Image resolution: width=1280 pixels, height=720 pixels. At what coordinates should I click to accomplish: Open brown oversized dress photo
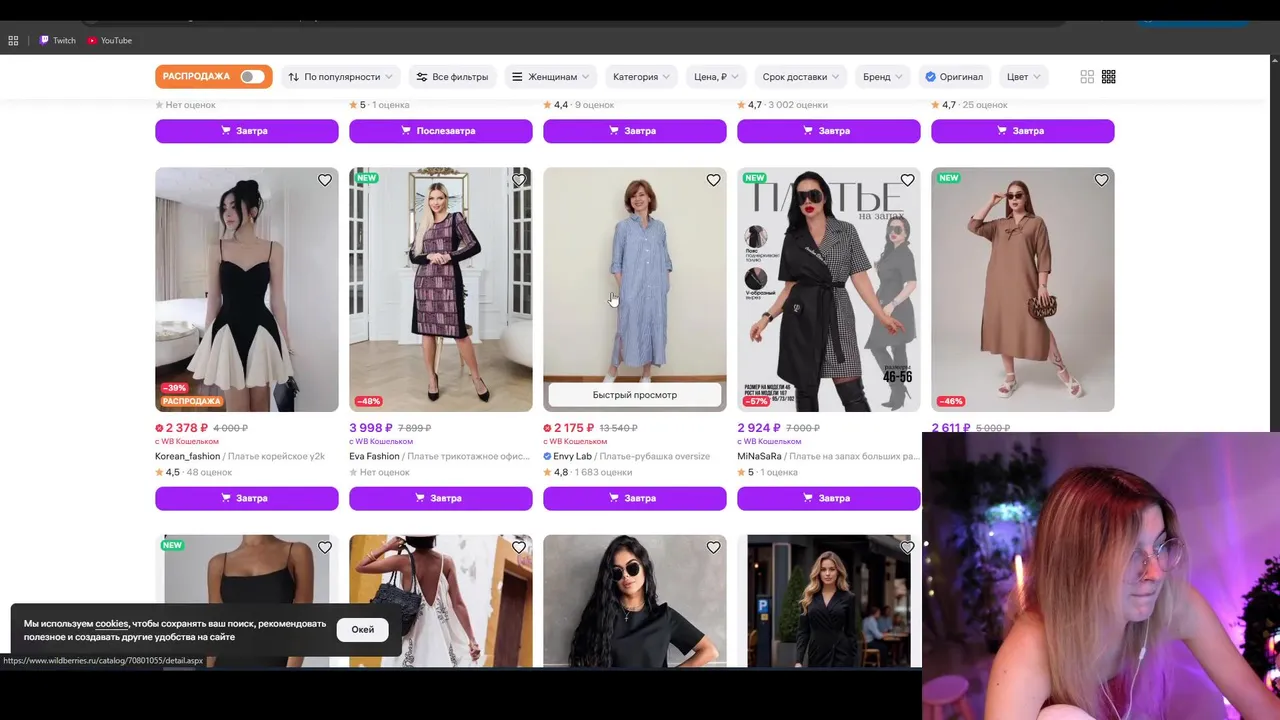point(1023,289)
